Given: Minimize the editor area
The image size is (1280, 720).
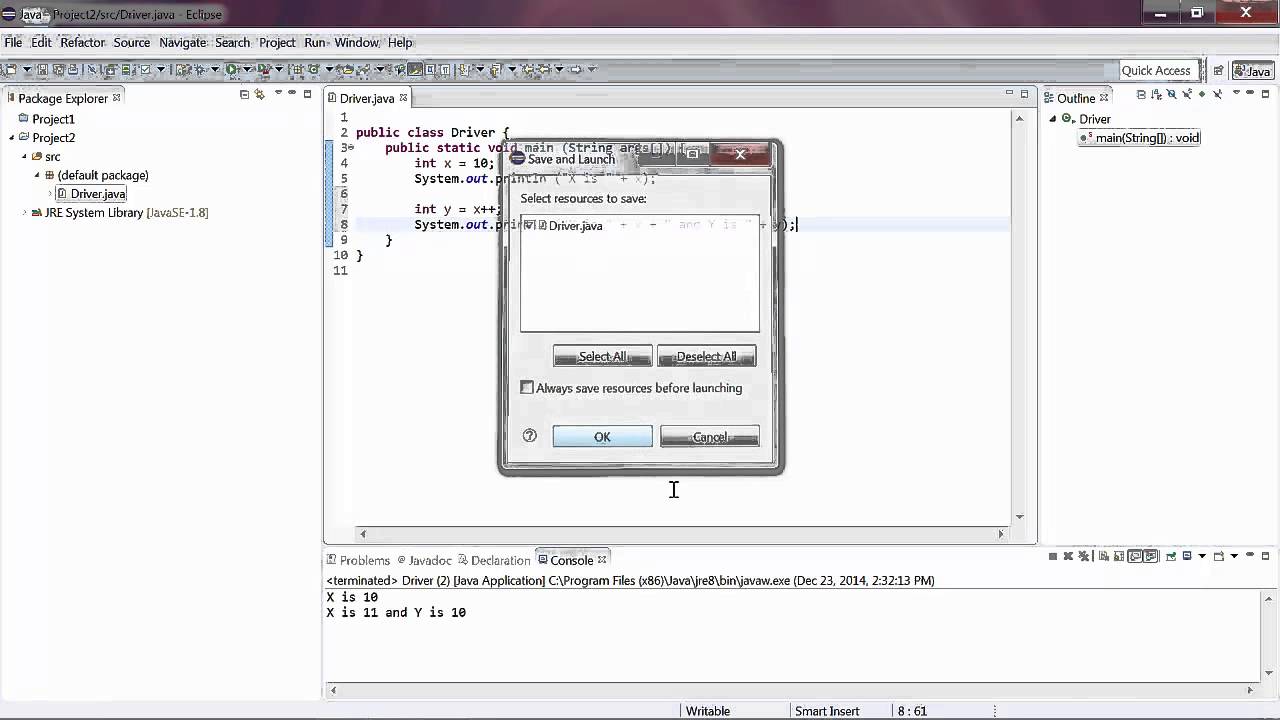Looking at the screenshot, I should (1009, 93).
